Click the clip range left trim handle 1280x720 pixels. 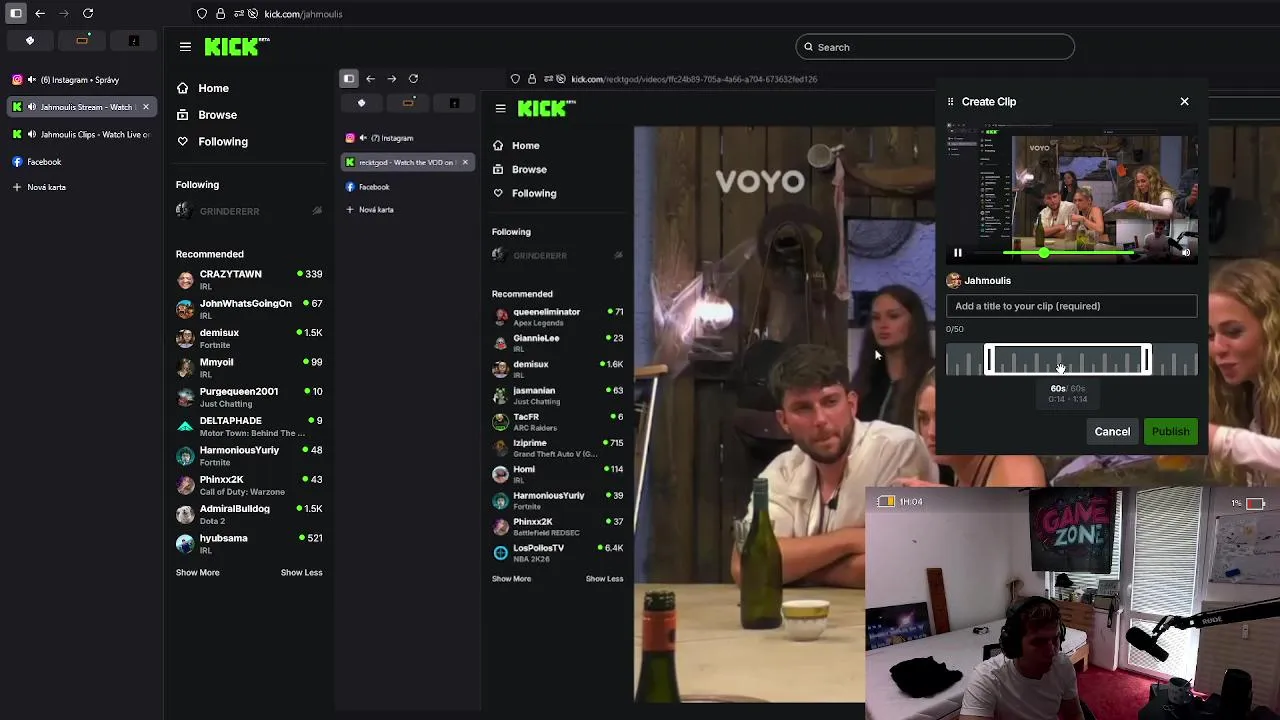click(x=989, y=360)
